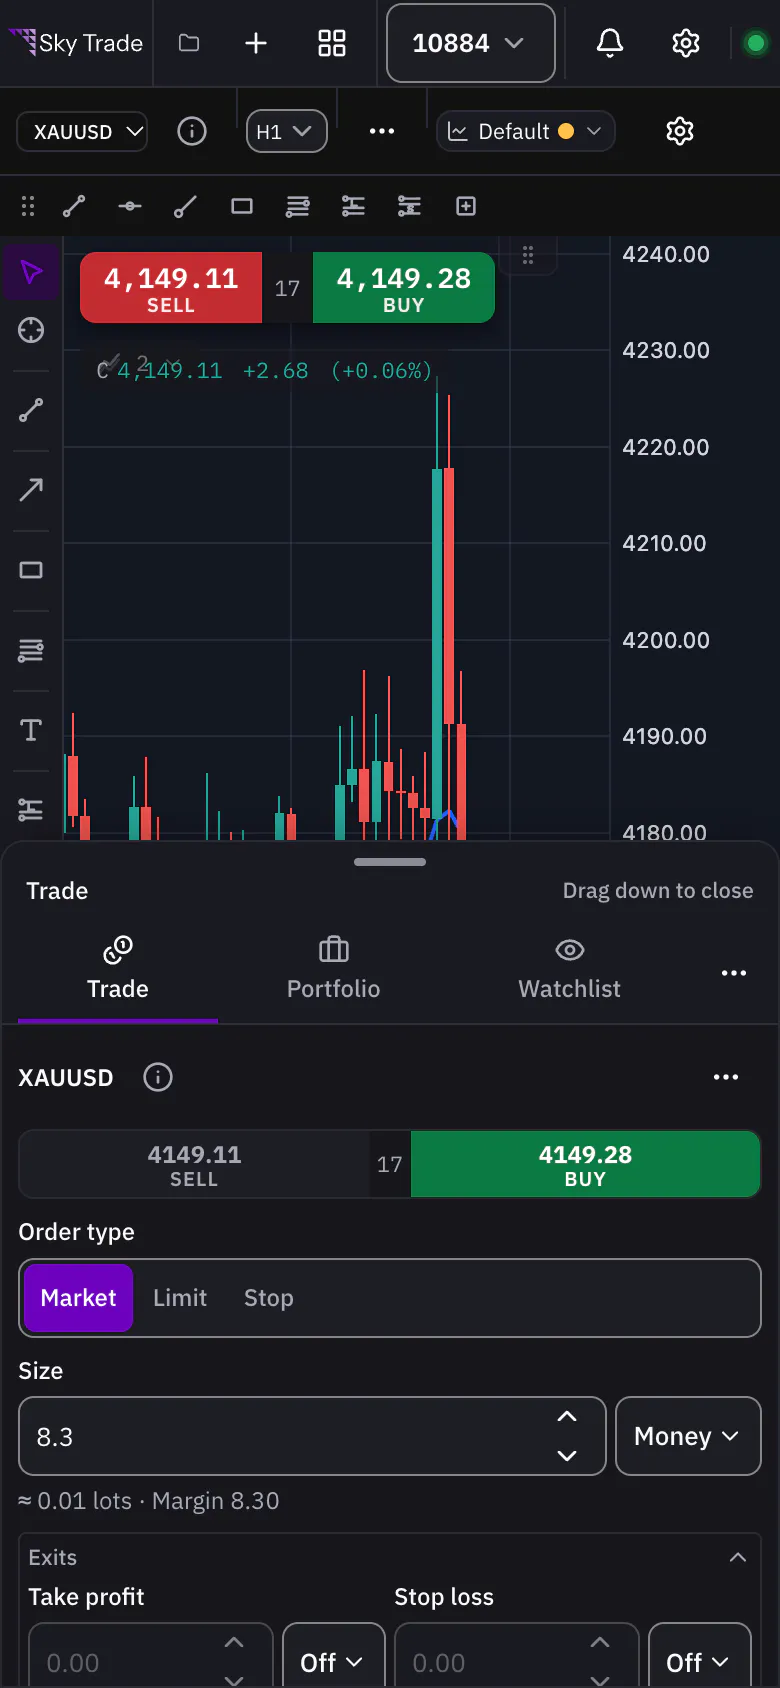Add a new chart with plus icon
This screenshot has height=1688, width=780.
click(x=256, y=43)
